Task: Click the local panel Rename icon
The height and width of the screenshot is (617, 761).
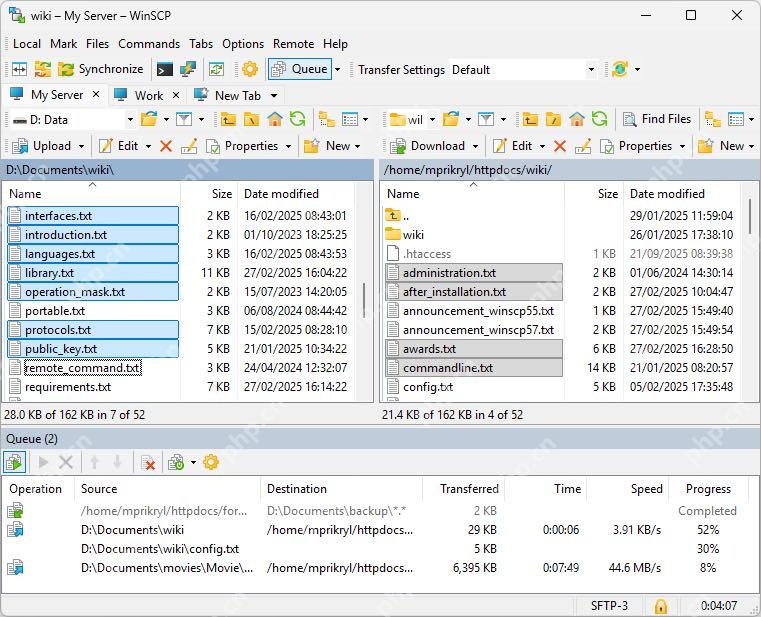Action: coord(189,146)
